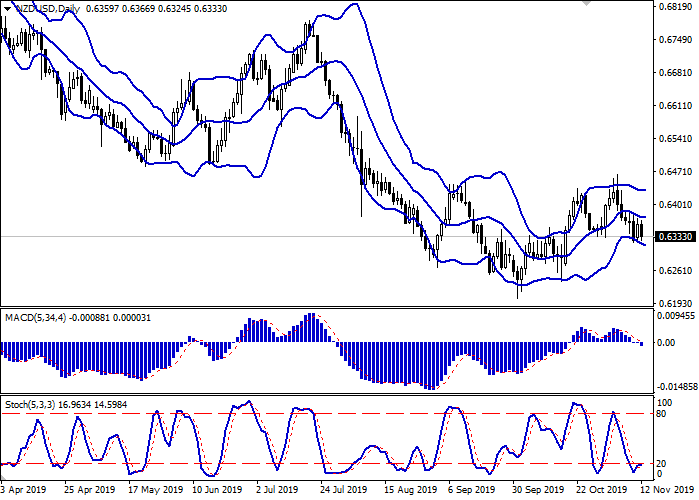Click the chart menu triangle beside NZDUSD

5,8
